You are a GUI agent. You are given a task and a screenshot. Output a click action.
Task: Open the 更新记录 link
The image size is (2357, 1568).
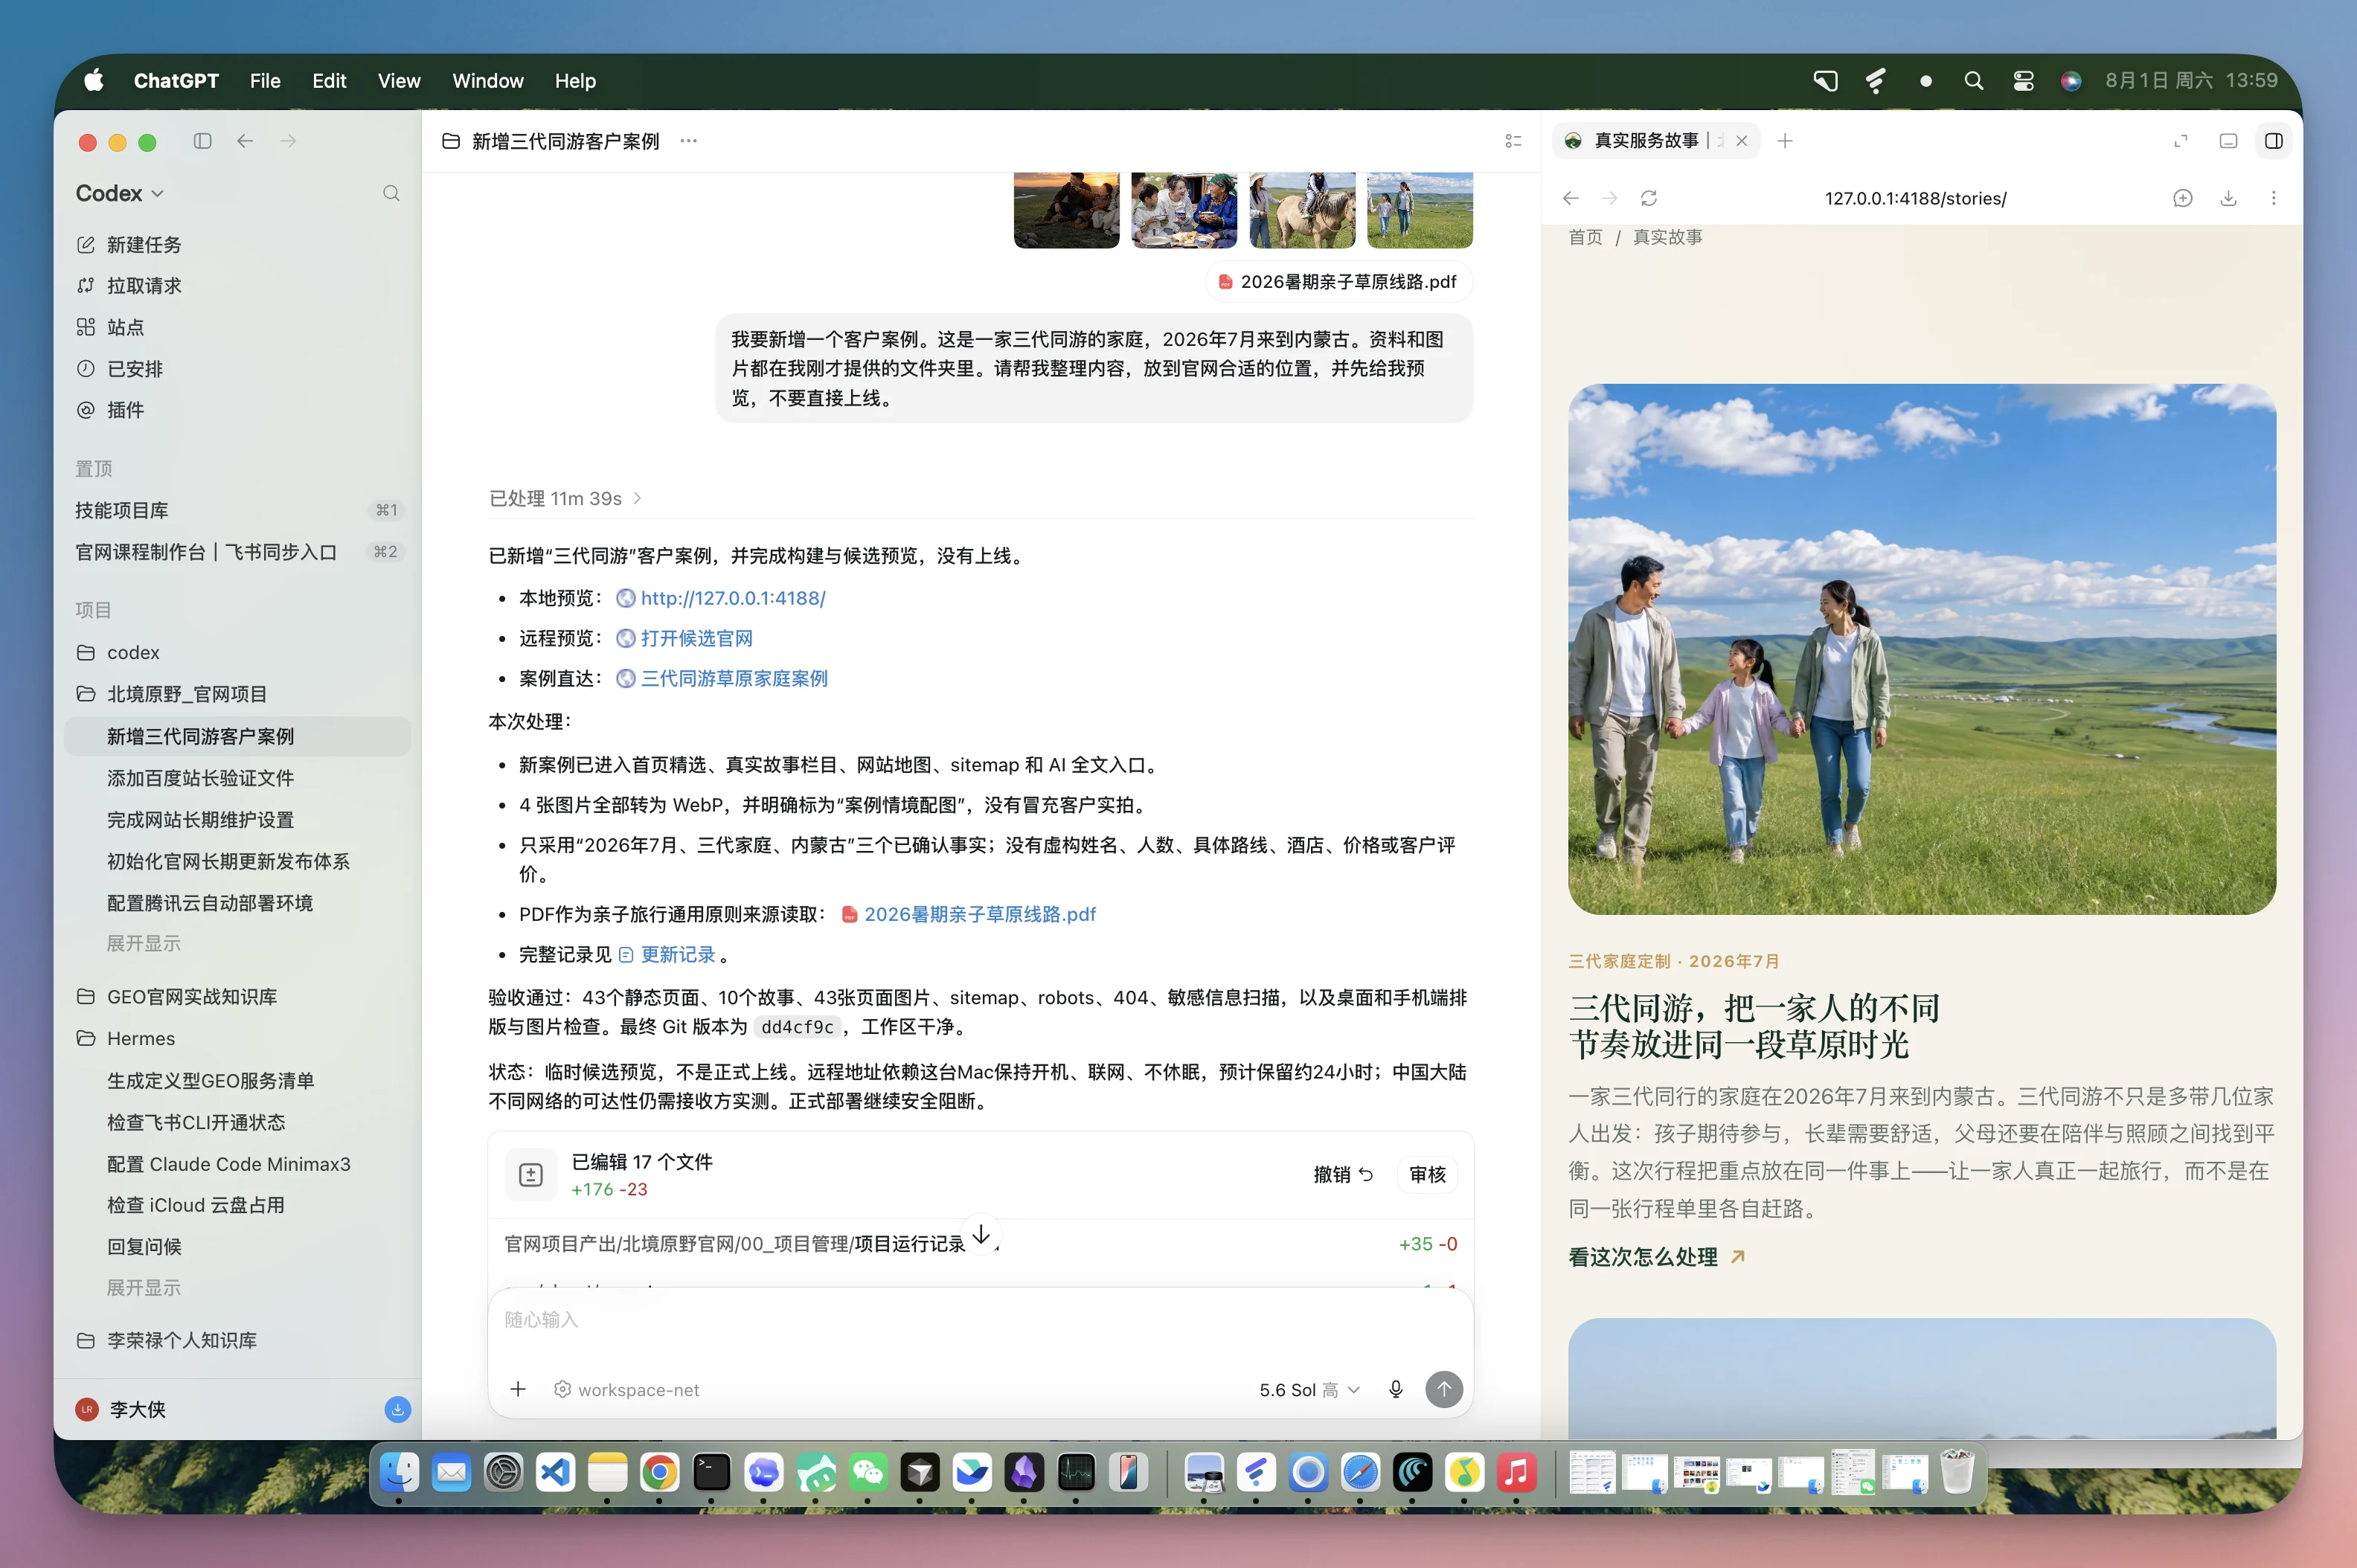pyautogui.click(x=678, y=955)
